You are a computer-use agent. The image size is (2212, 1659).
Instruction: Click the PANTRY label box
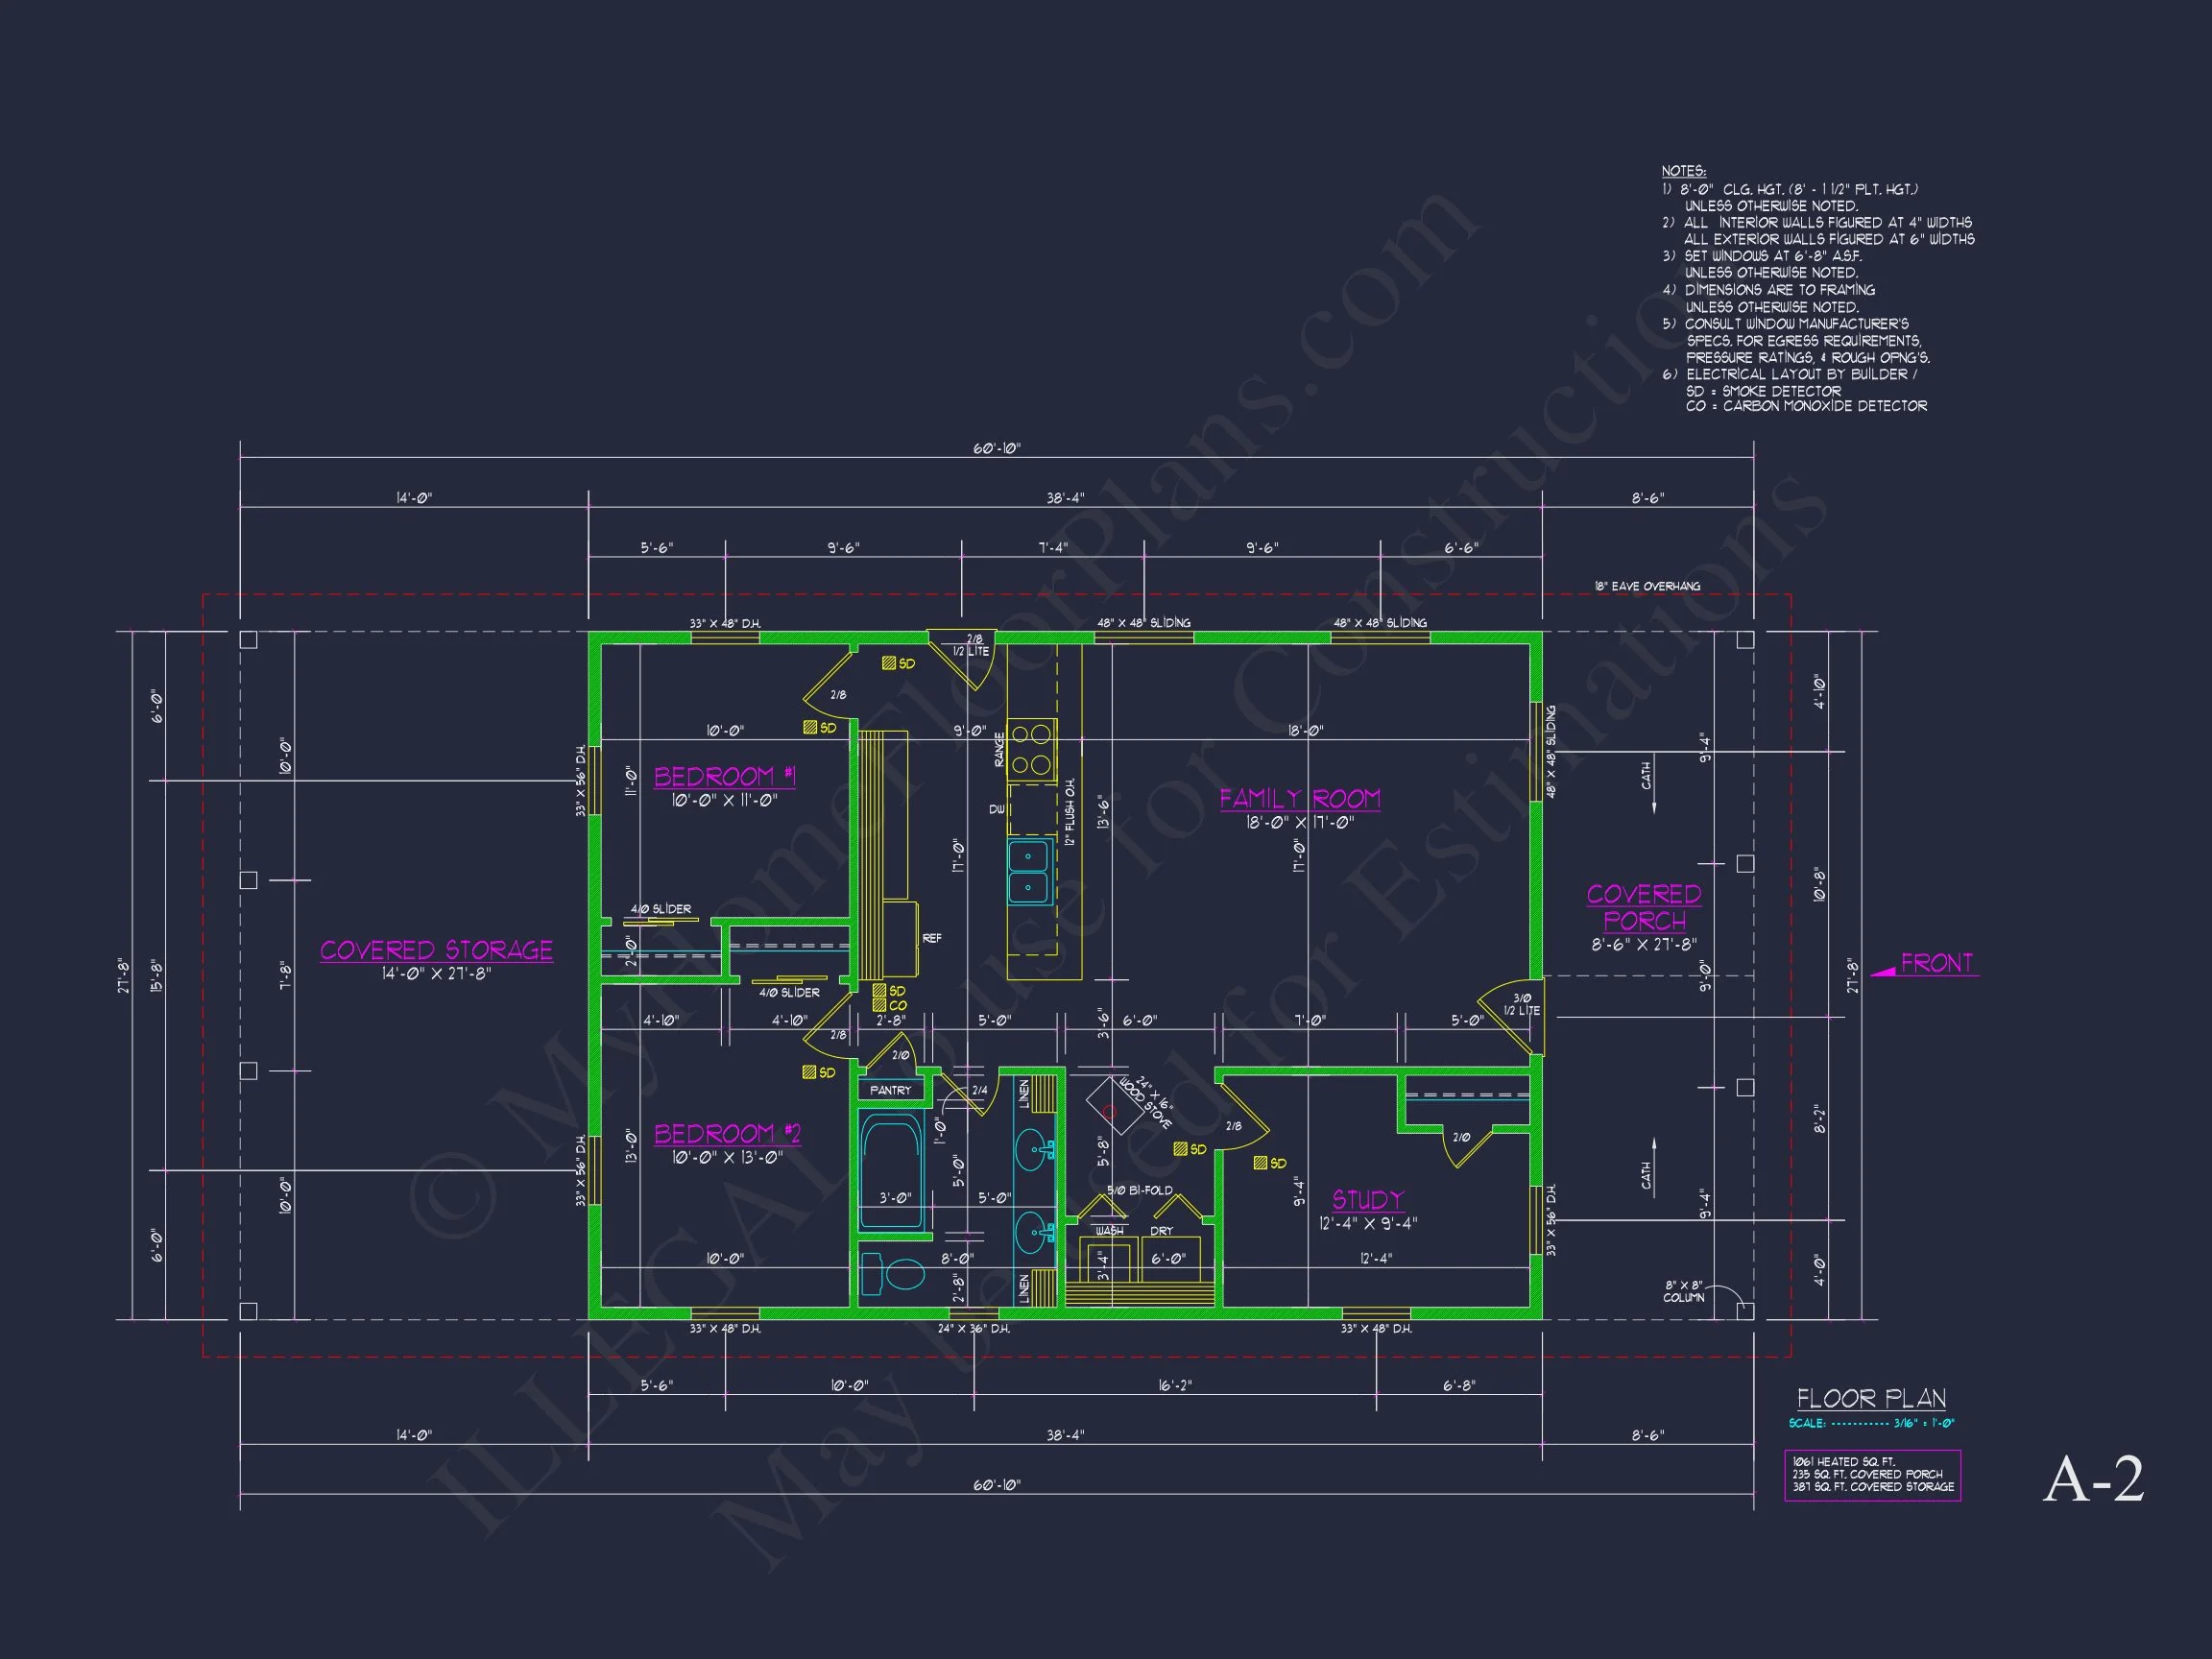[890, 1090]
